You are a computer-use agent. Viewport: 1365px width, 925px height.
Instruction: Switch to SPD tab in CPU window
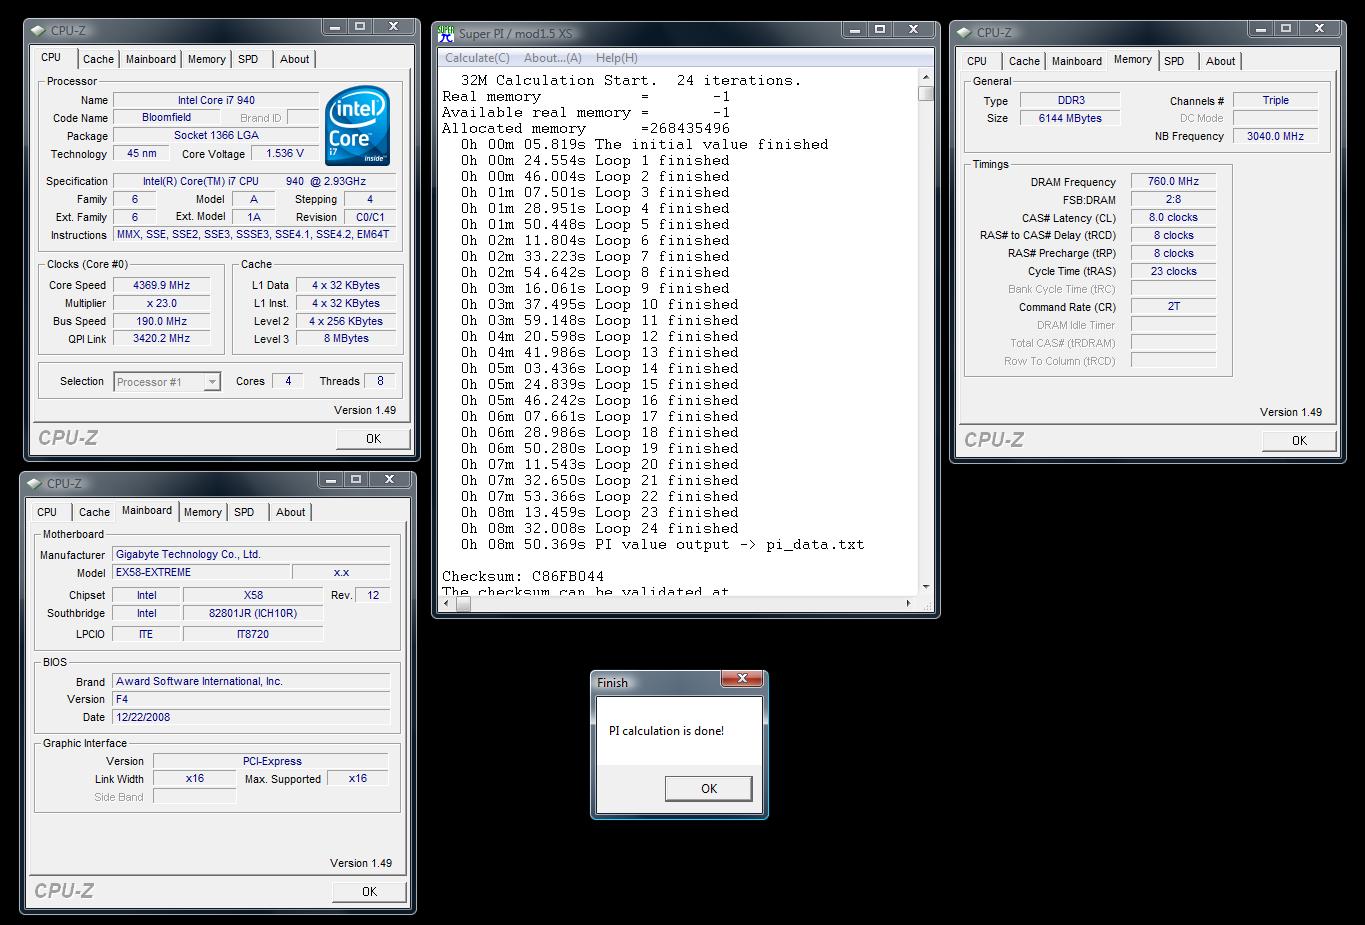point(248,59)
